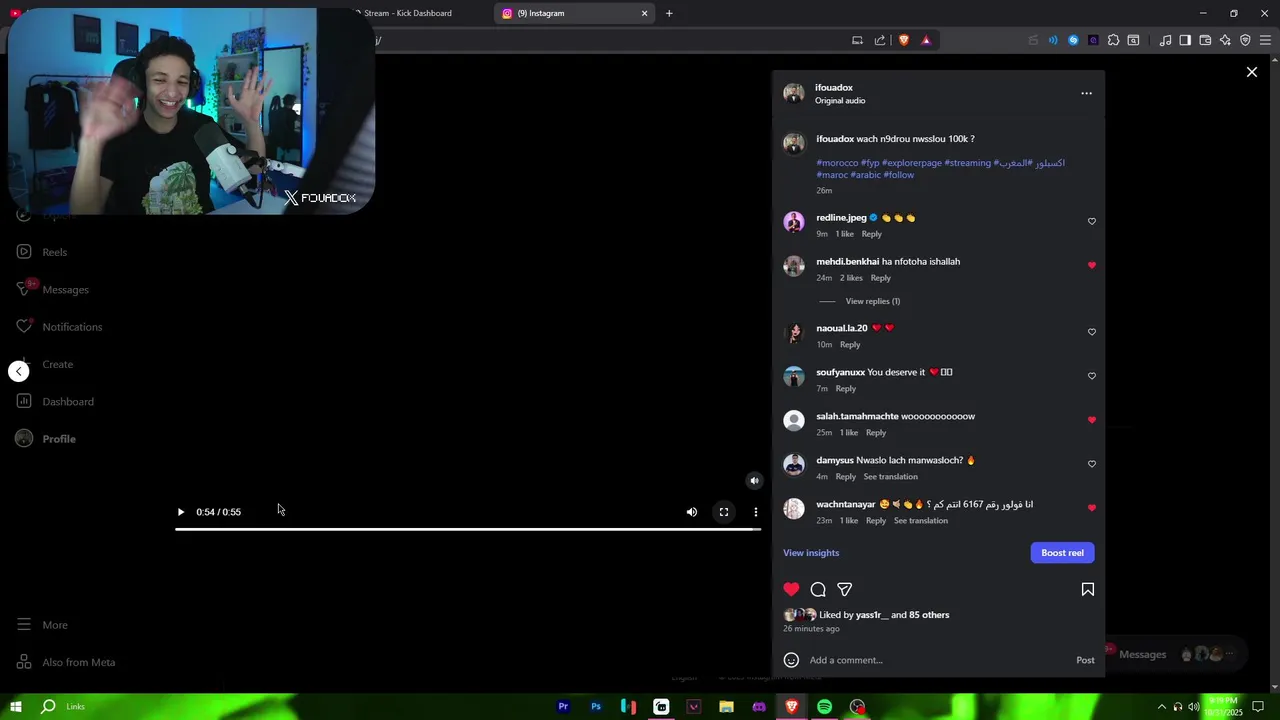Screen dimensions: 1280x720
Task: Open the Brave VPN shield icon
Action: click(1245, 40)
